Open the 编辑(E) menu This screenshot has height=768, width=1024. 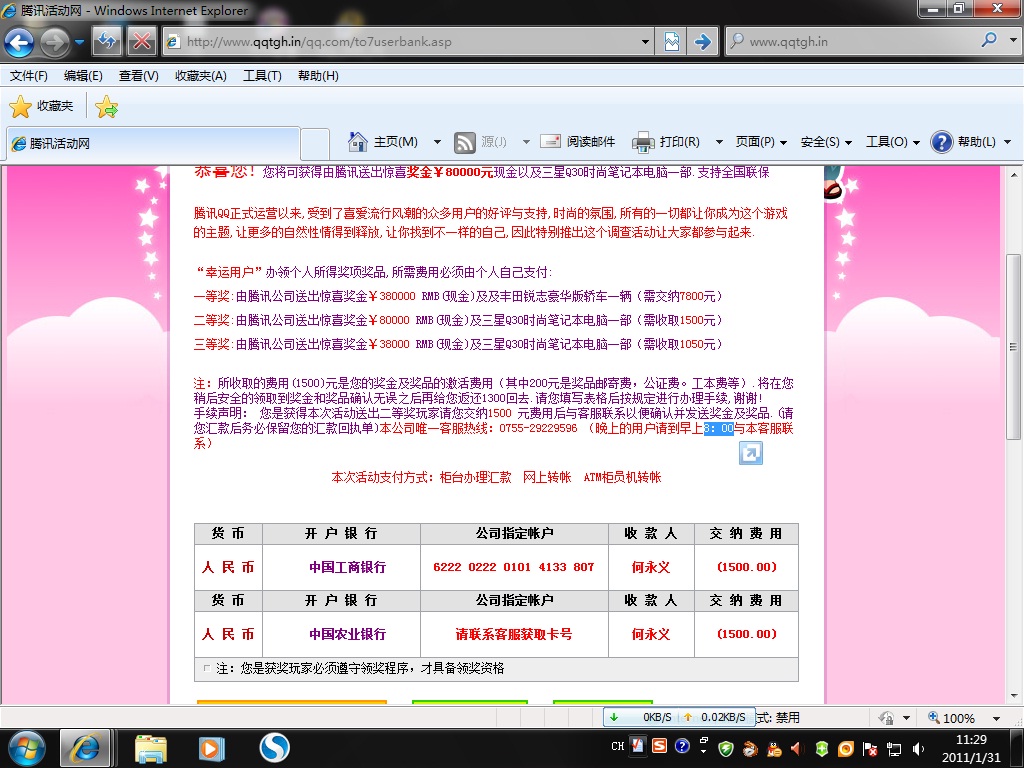[x=83, y=76]
